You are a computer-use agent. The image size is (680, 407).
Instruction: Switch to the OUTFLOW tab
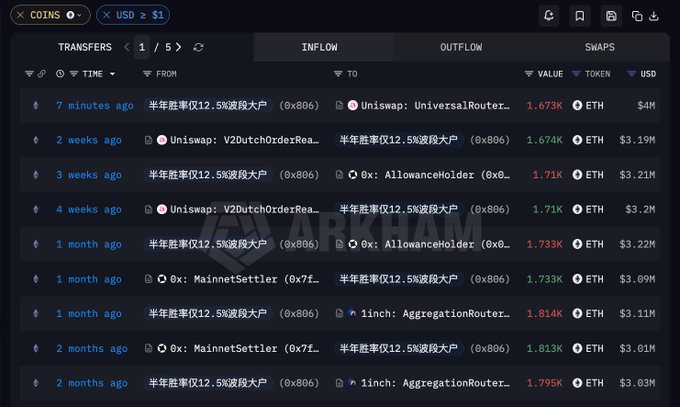[461, 47]
